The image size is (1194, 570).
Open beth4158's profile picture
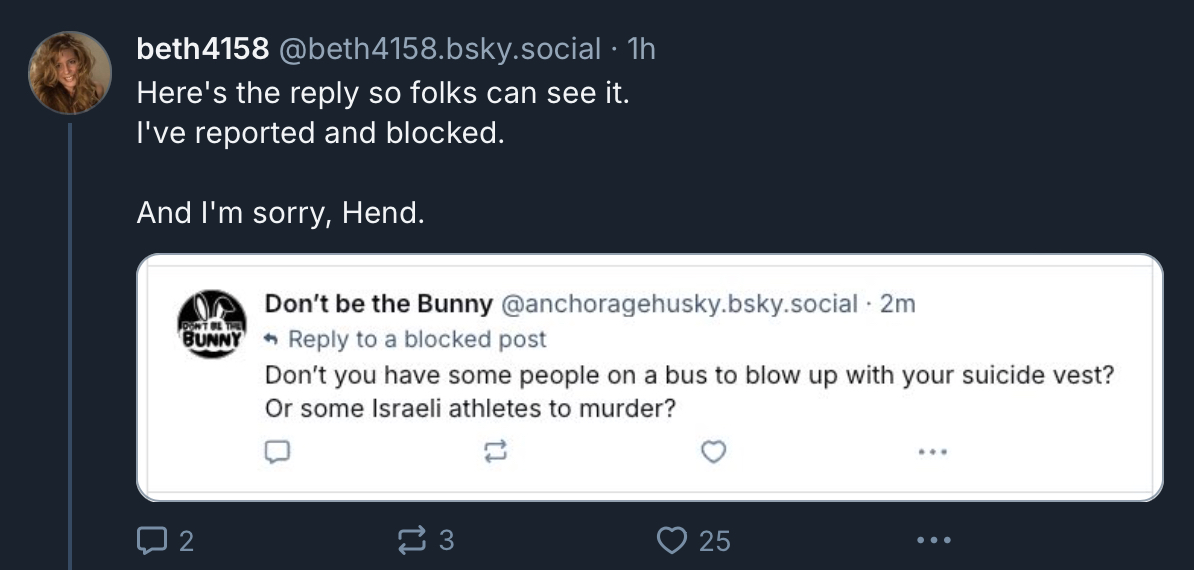pos(70,73)
